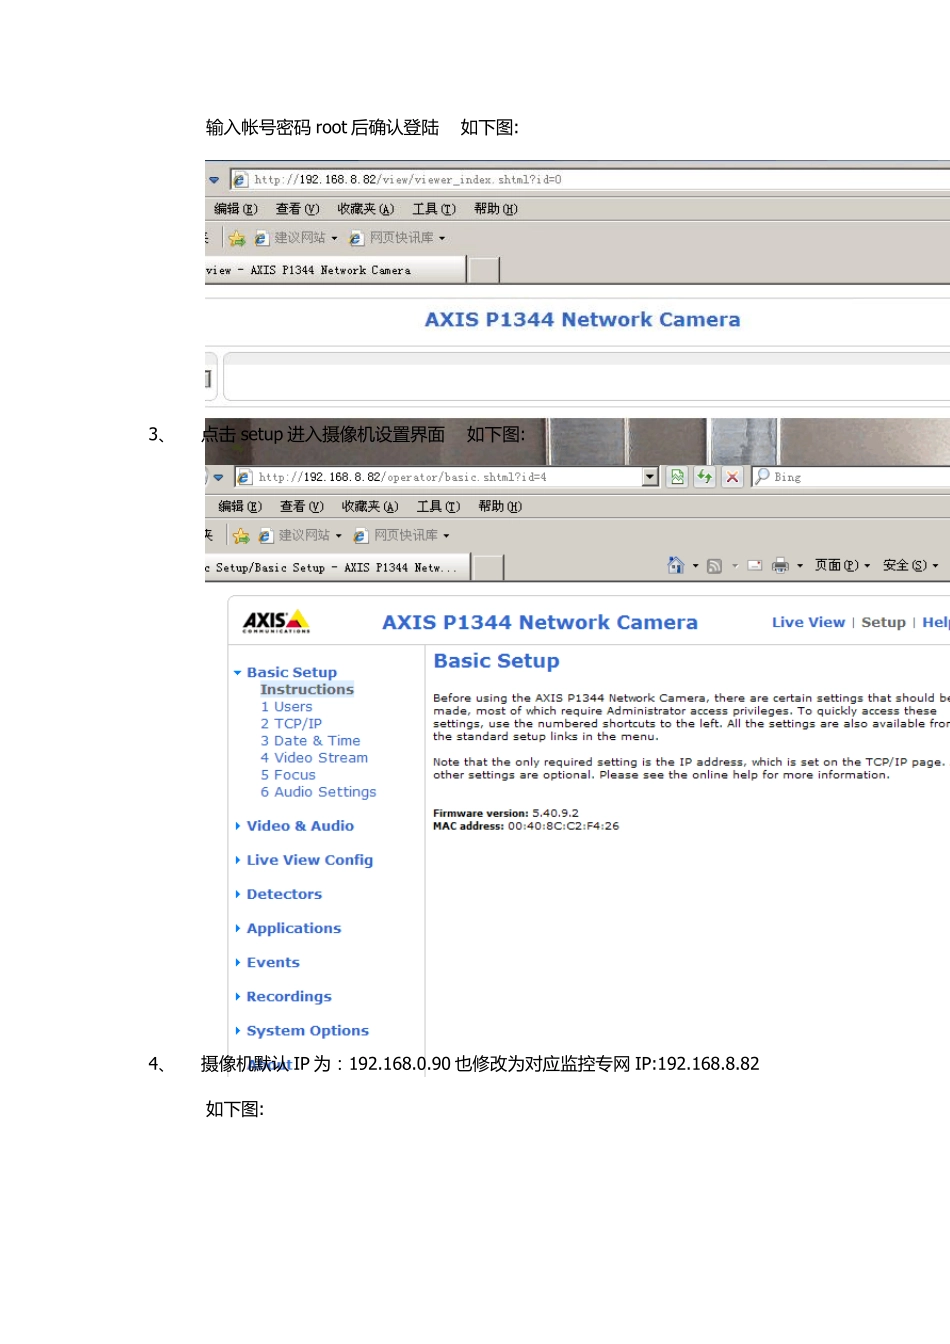Viewport: 950px width, 1344px height.
Task: Expand the Applications section
Action: point(238,928)
